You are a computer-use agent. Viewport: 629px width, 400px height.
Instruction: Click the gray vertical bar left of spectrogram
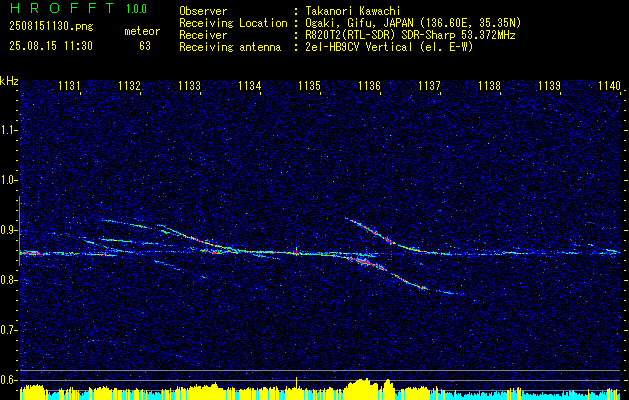[19, 231]
